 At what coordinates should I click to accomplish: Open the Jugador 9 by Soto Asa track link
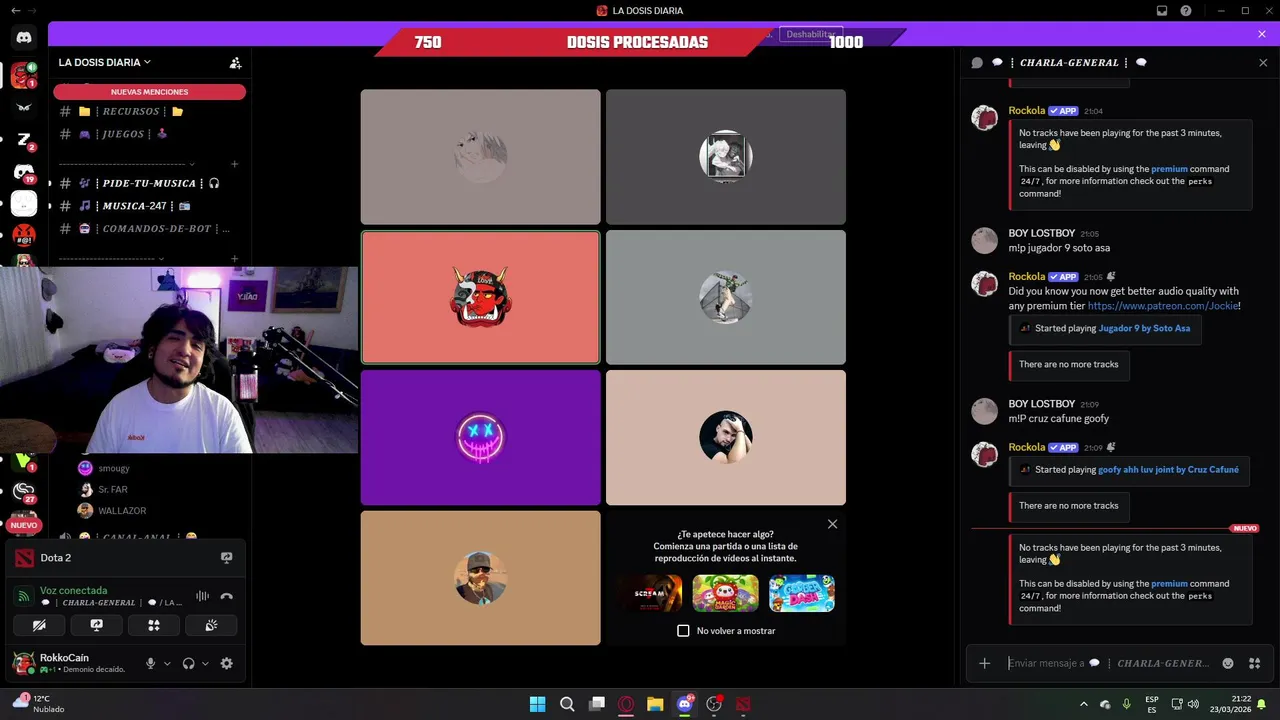(x=1144, y=328)
